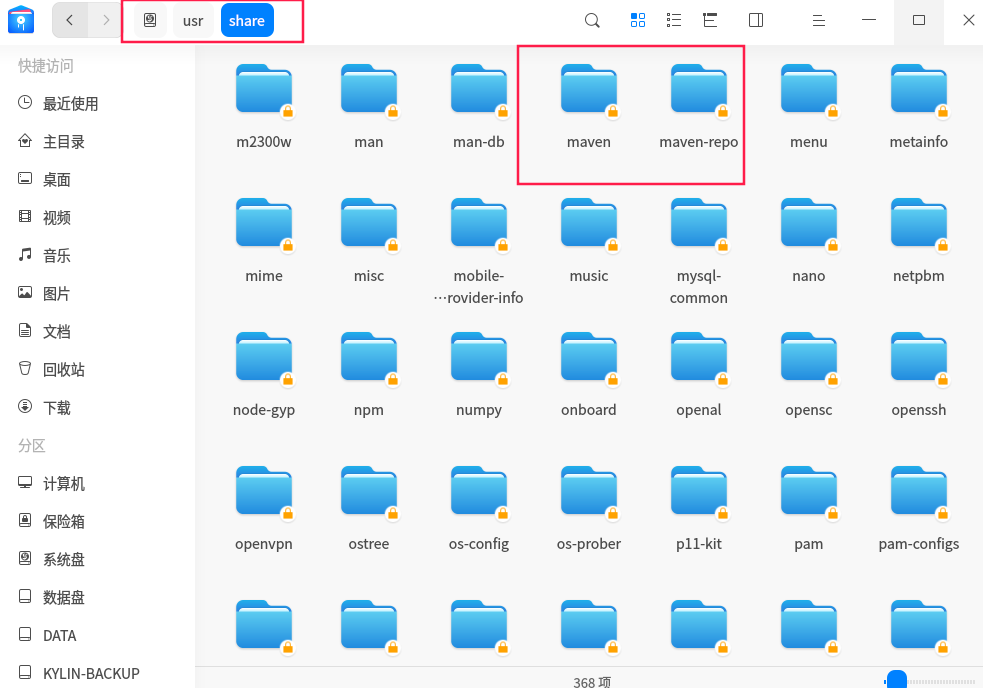The image size is (983, 688).
Task: Select the numpy folder
Action: click(478, 375)
